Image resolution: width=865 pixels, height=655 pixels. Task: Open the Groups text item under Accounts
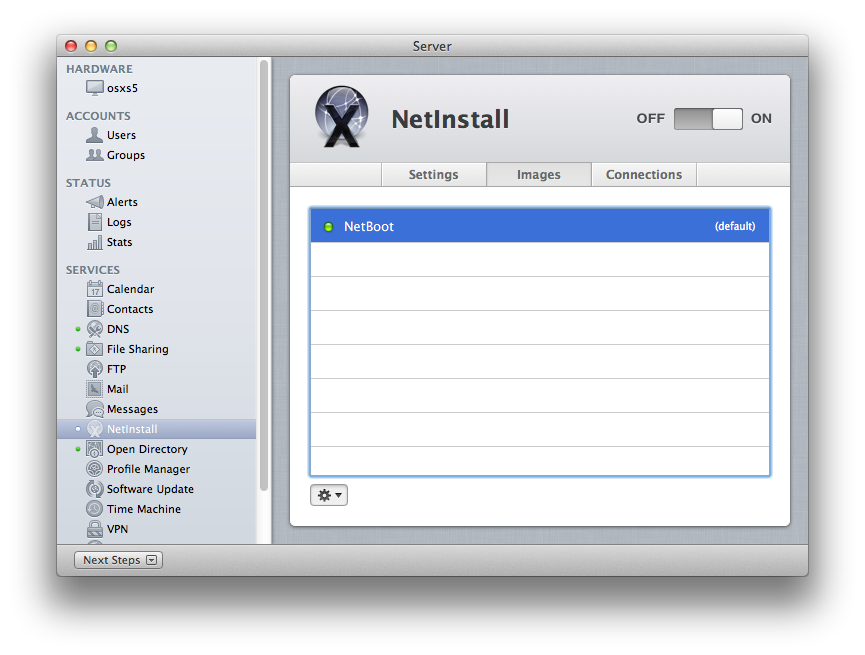pyautogui.click(x=126, y=155)
